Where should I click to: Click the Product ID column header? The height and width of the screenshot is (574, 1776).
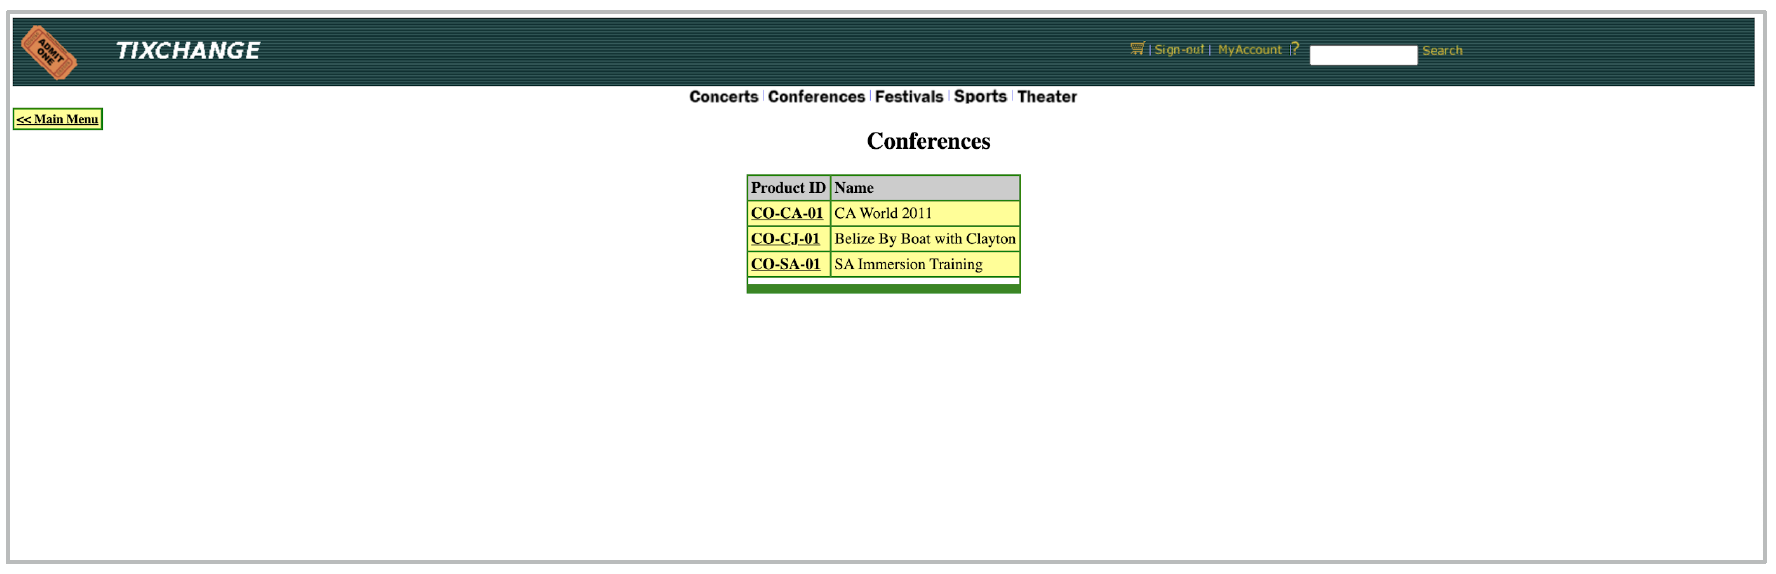pos(788,188)
